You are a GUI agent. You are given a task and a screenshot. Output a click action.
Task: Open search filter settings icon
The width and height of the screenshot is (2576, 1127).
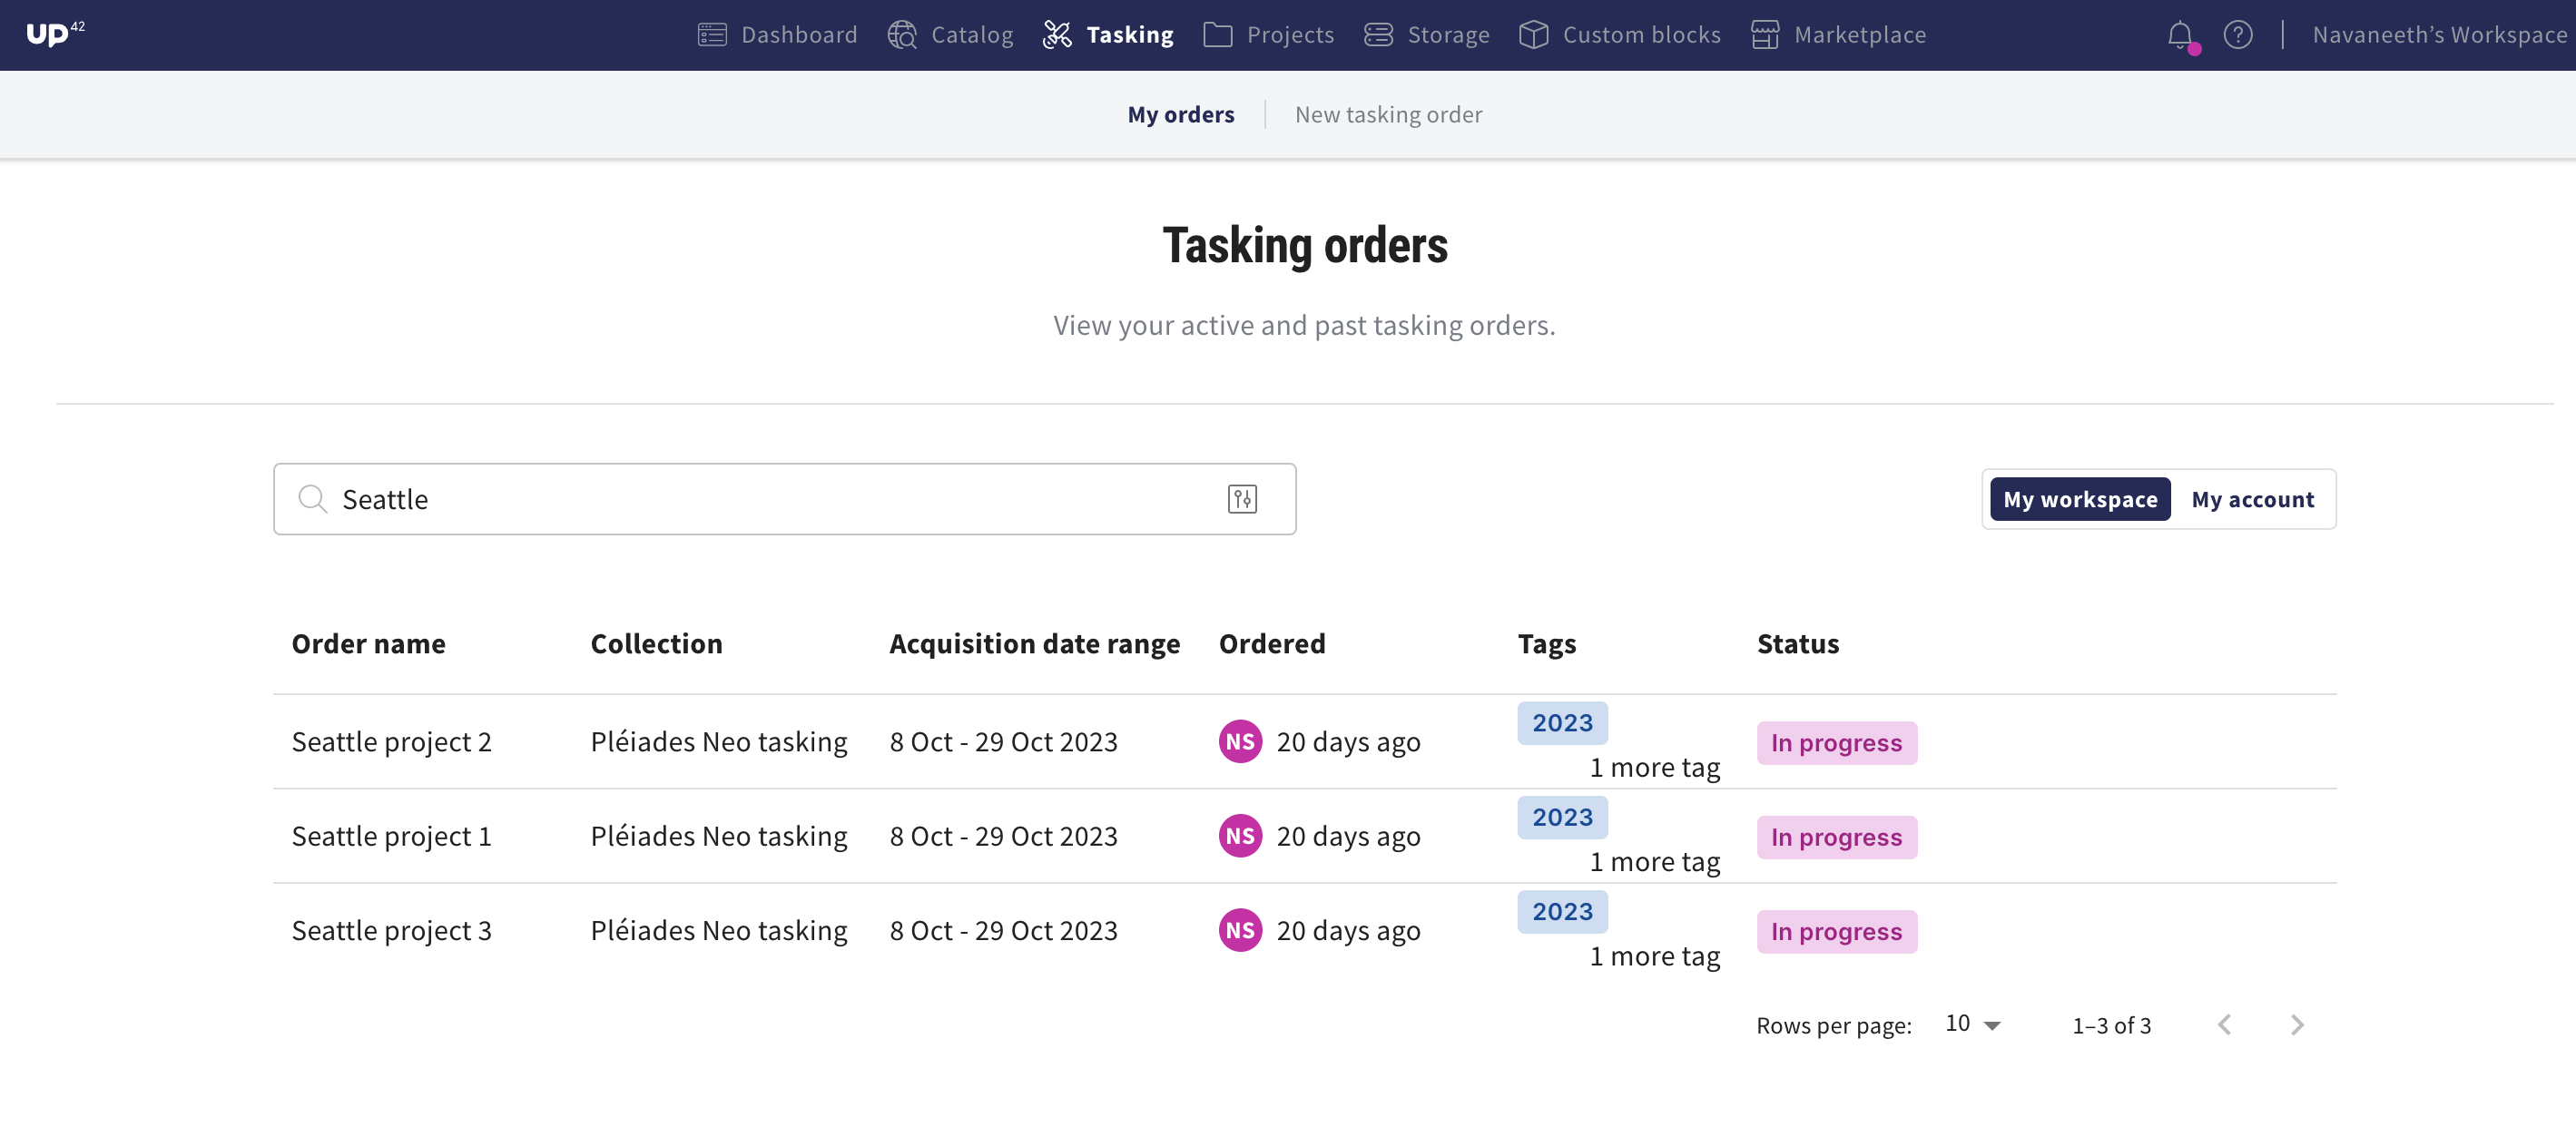pyautogui.click(x=1242, y=499)
